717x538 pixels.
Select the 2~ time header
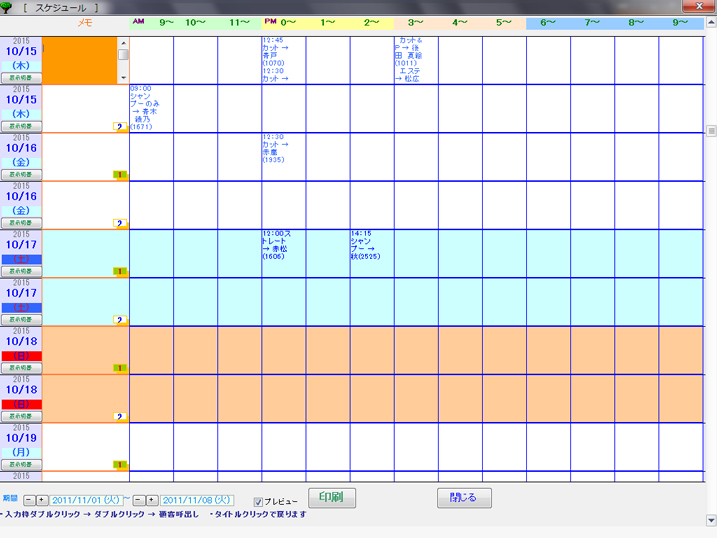coord(372,23)
